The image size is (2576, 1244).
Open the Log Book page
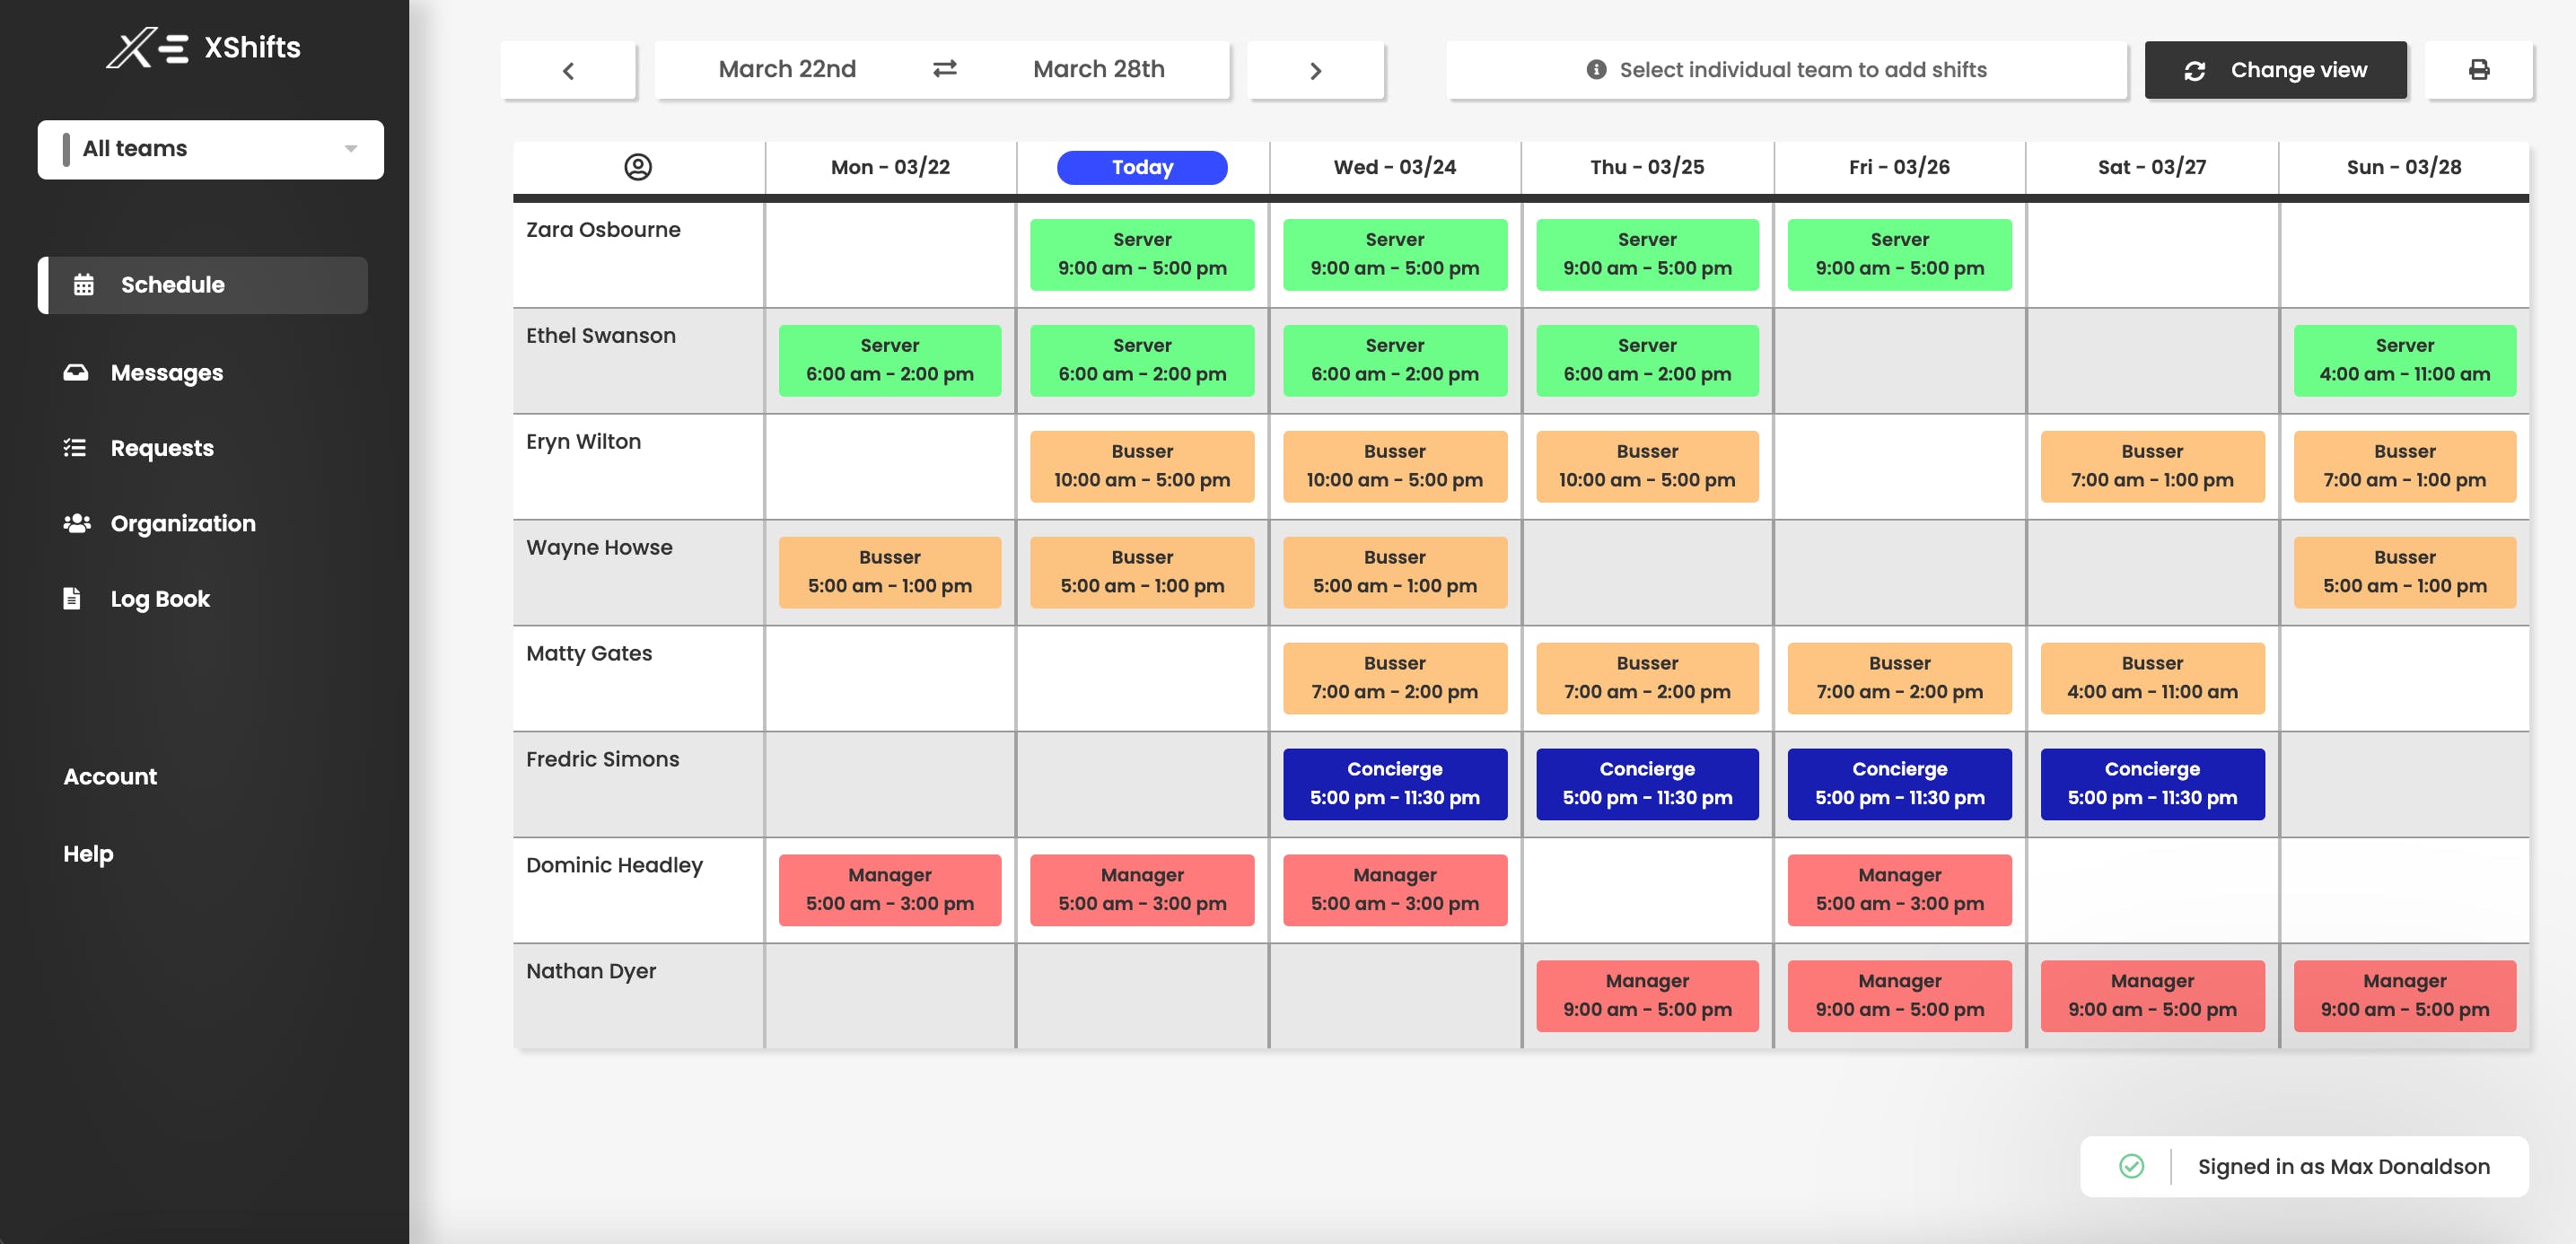[x=160, y=599]
